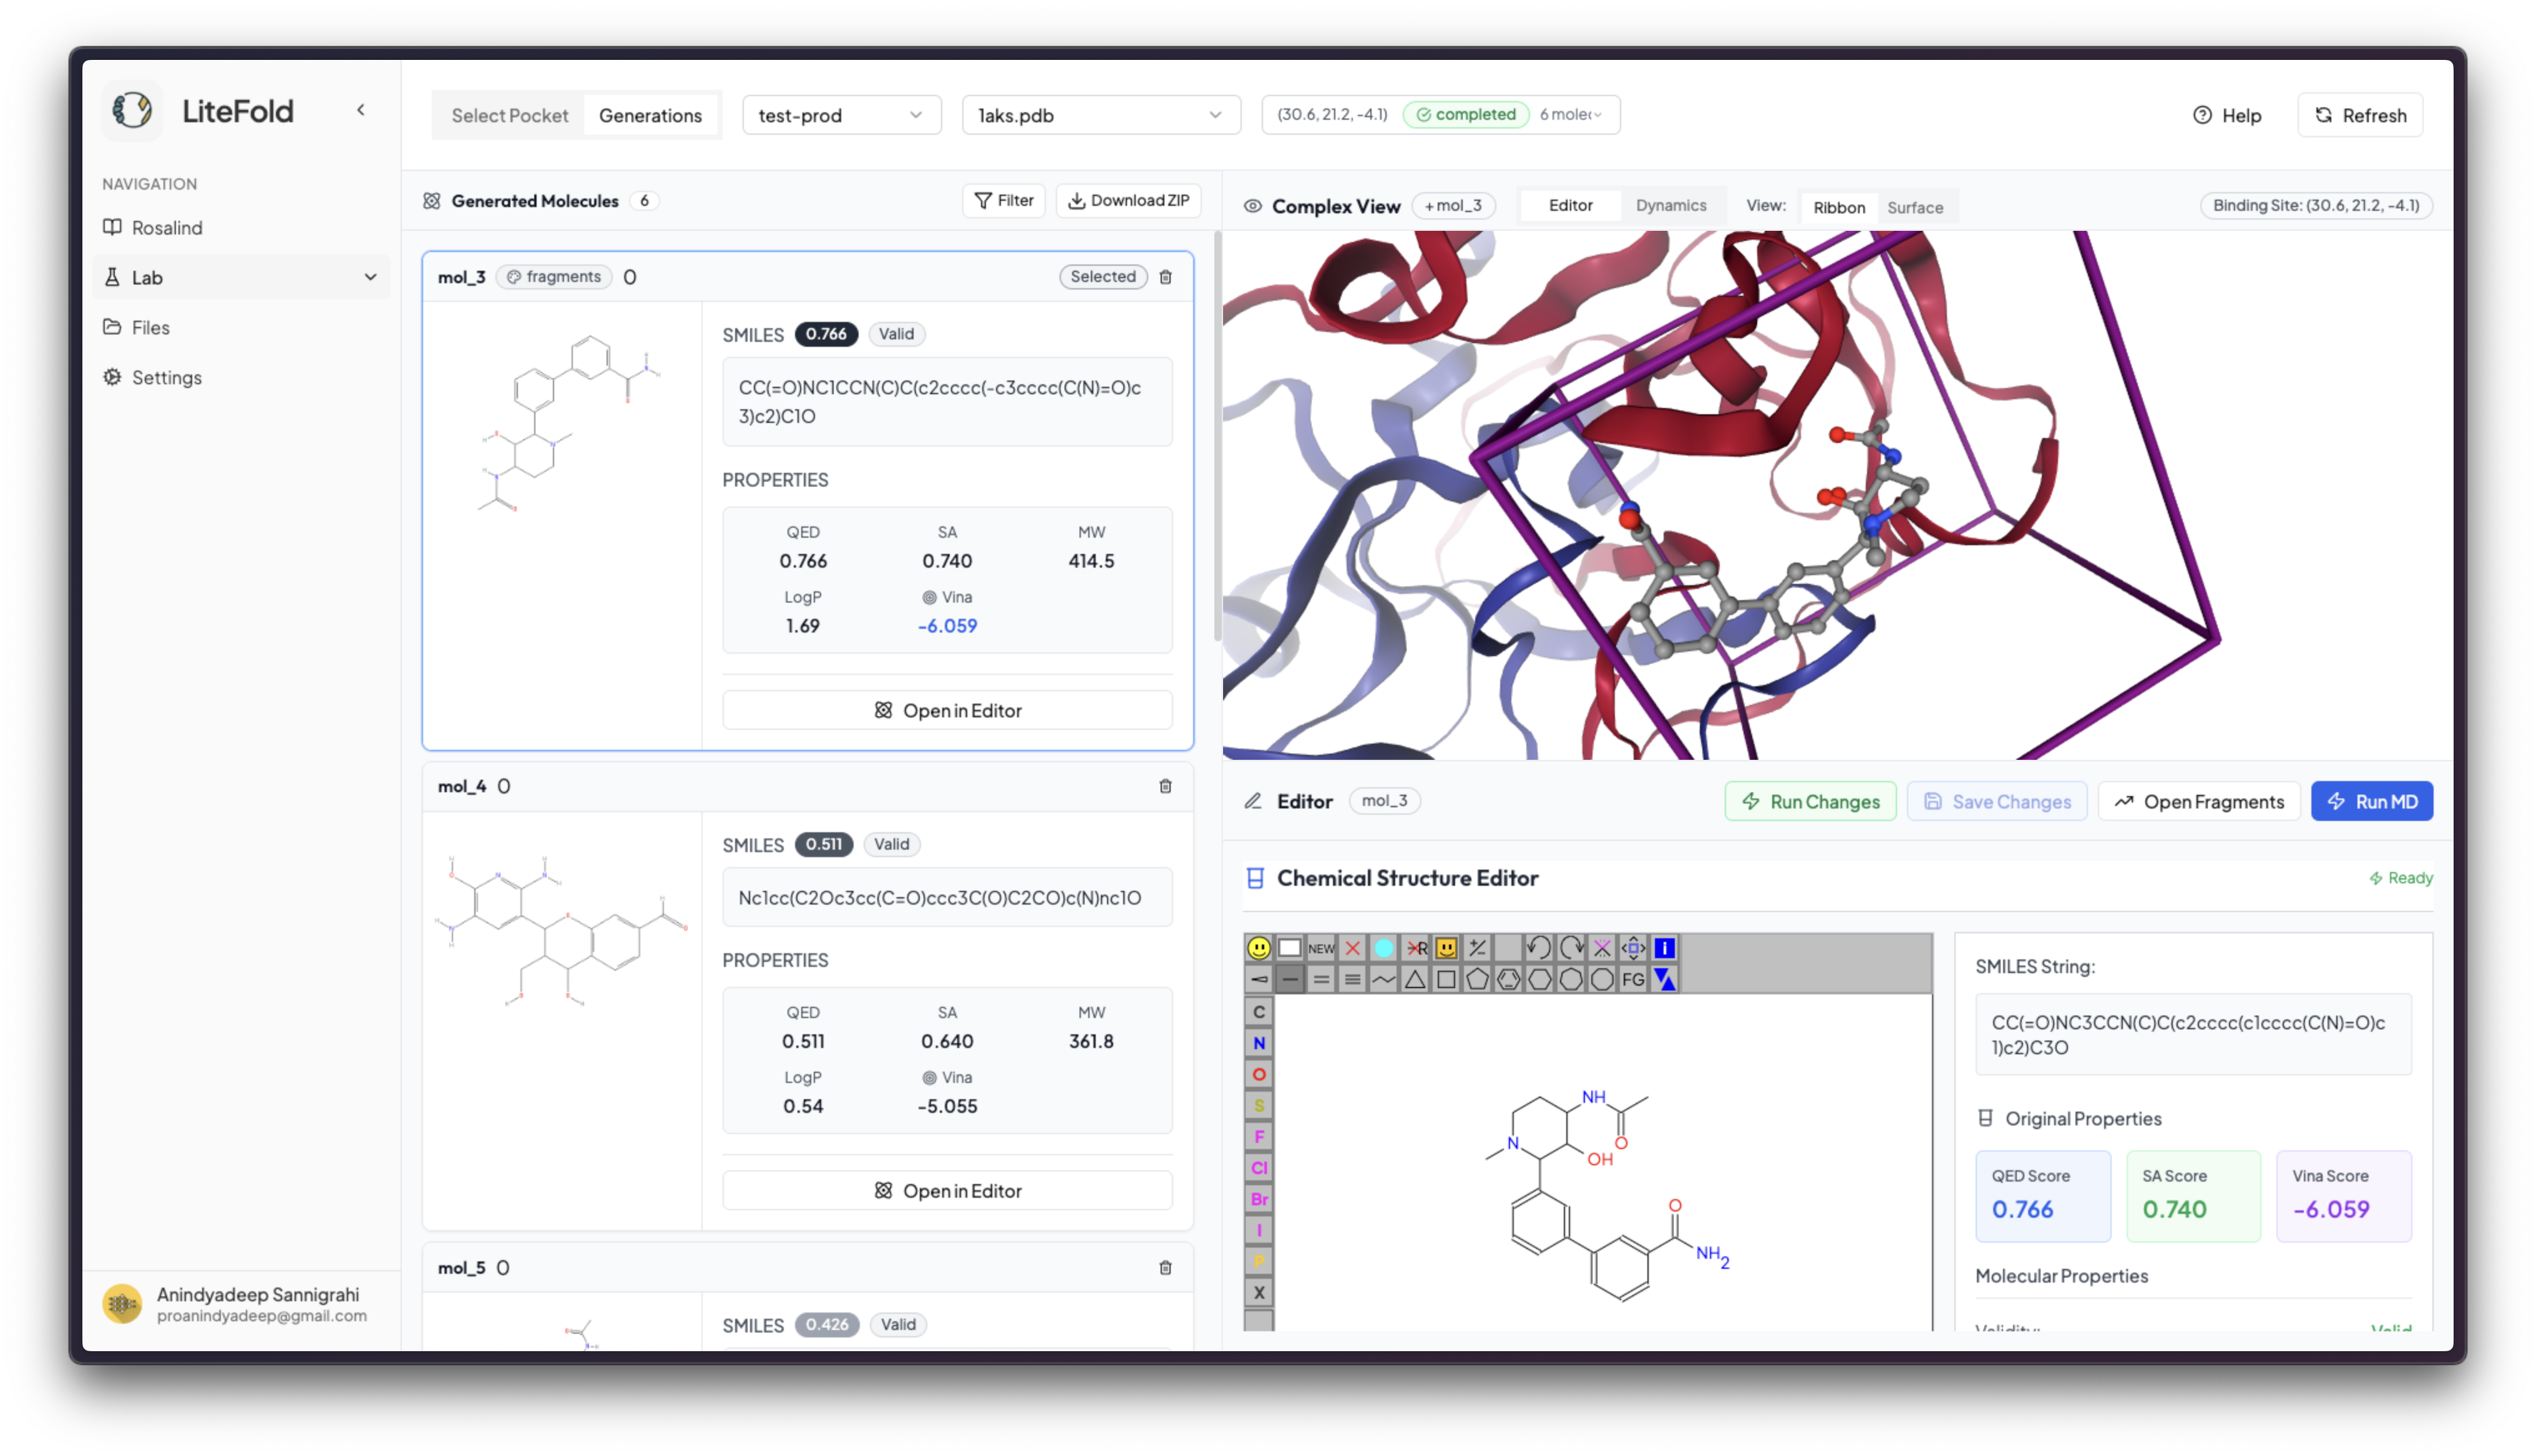Select the Carbon atom button
This screenshot has width=2536, height=1456.
(1259, 1012)
